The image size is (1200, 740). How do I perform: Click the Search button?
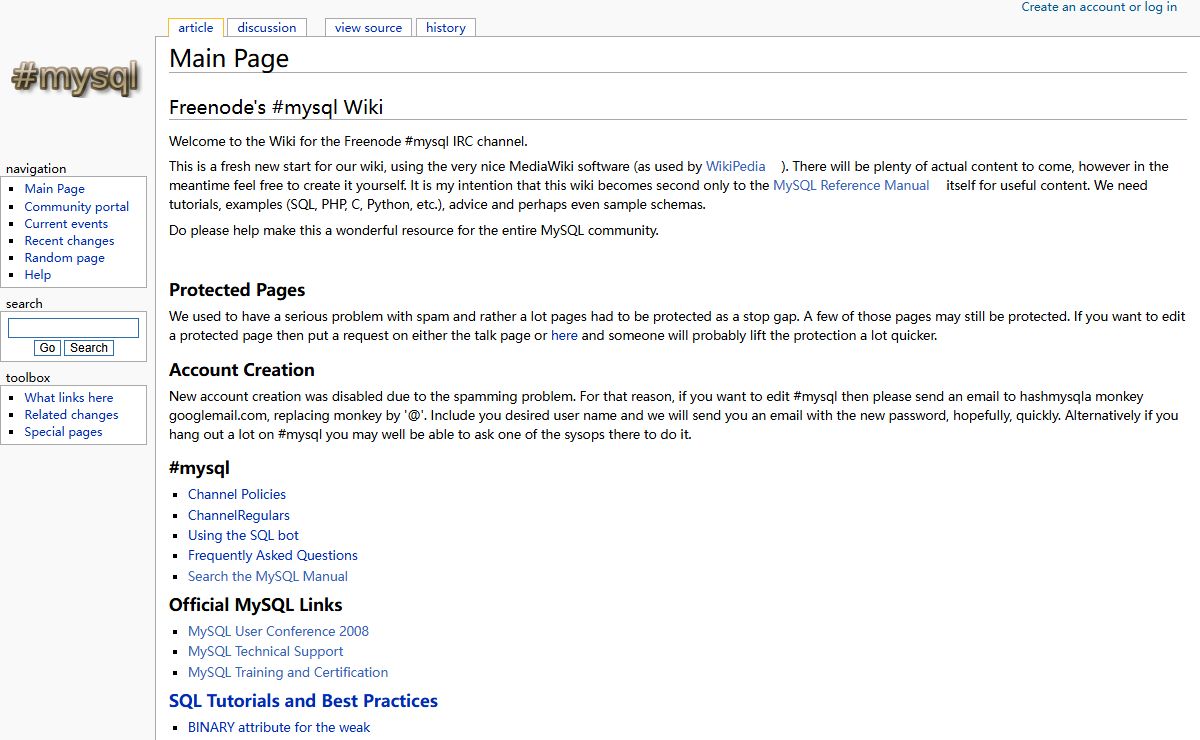(89, 348)
